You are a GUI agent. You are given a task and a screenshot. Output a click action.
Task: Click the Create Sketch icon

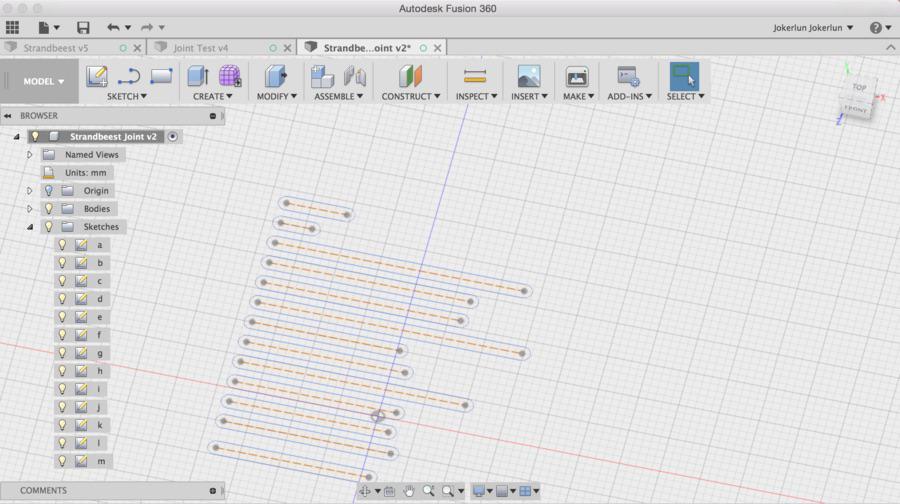pos(97,76)
